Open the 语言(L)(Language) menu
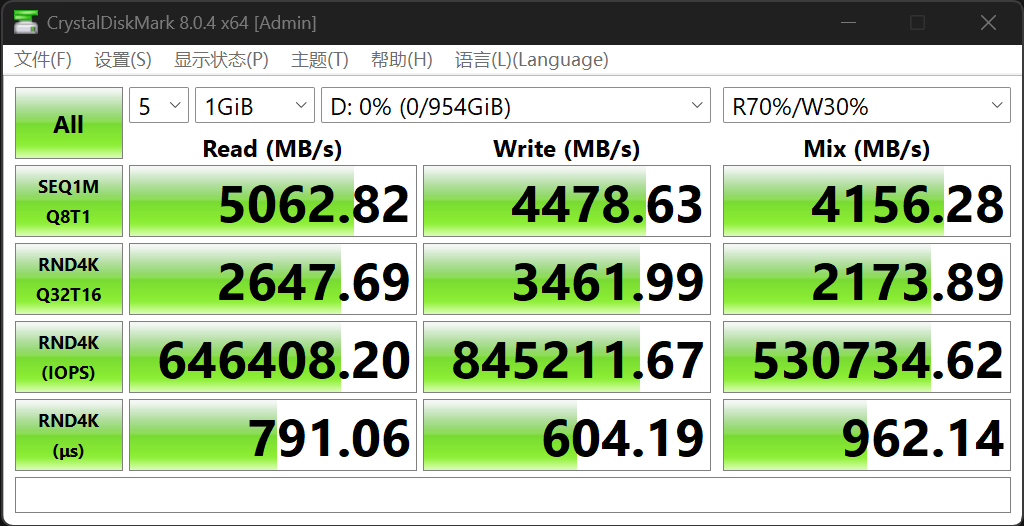The width and height of the screenshot is (1024, 526). pyautogui.click(x=532, y=60)
